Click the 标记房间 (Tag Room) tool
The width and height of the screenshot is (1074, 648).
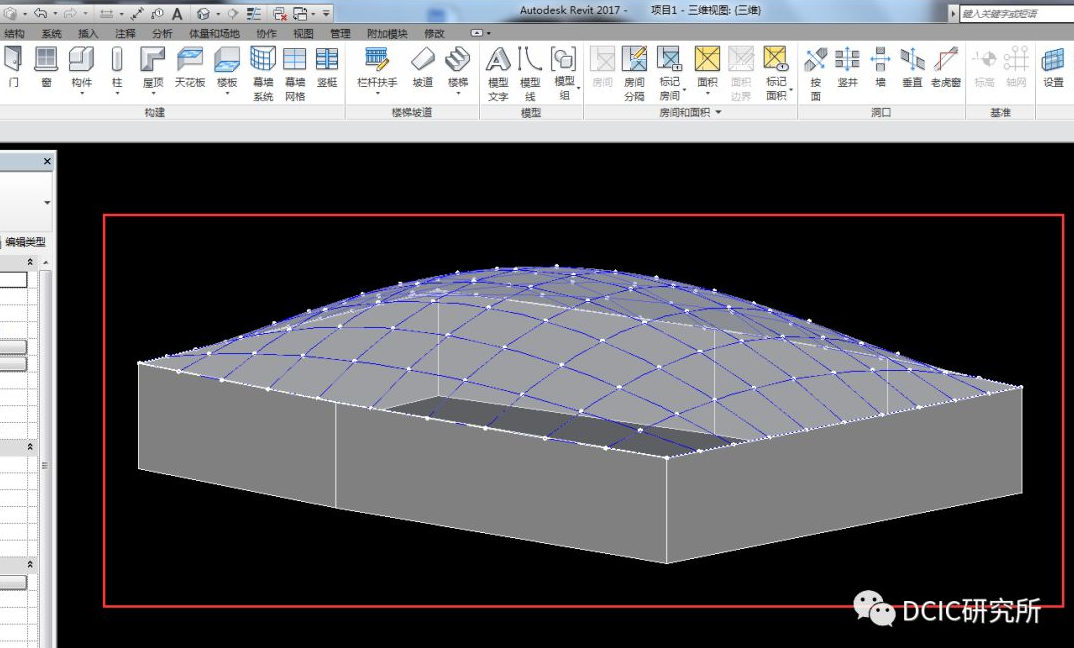coord(669,74)
